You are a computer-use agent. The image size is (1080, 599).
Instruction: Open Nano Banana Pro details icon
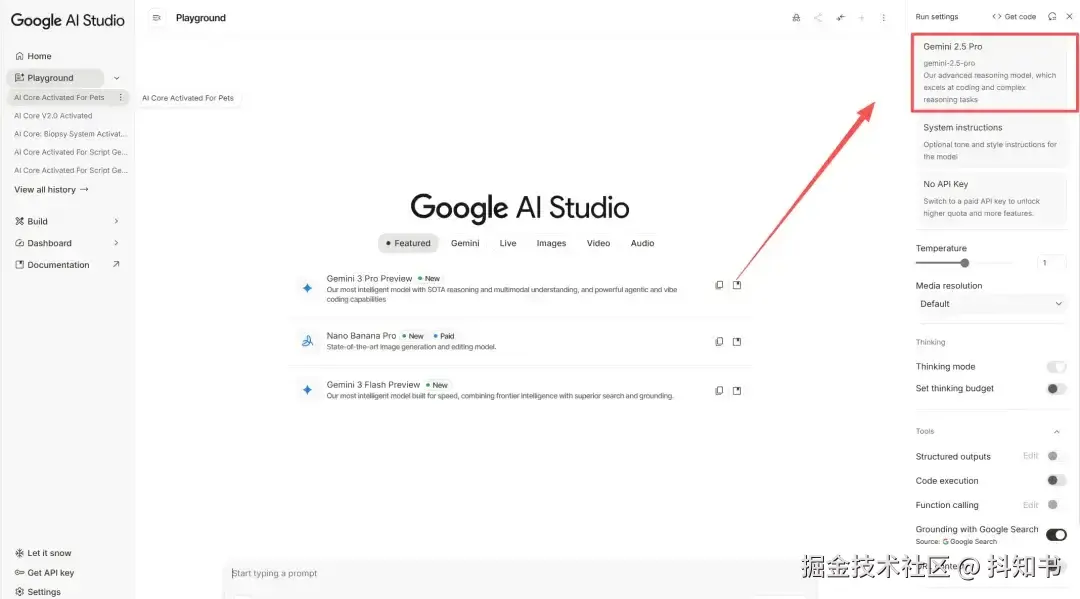(x=737, y=341)
